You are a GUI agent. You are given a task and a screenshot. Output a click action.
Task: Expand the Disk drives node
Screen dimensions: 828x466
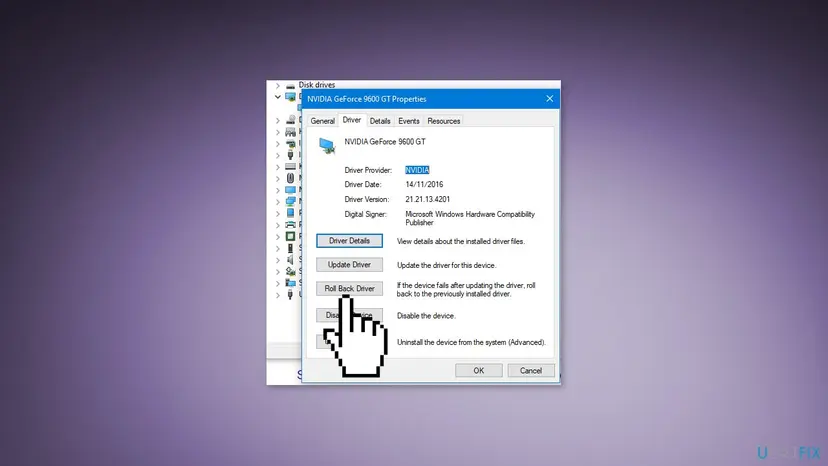(x=278, y=85)
